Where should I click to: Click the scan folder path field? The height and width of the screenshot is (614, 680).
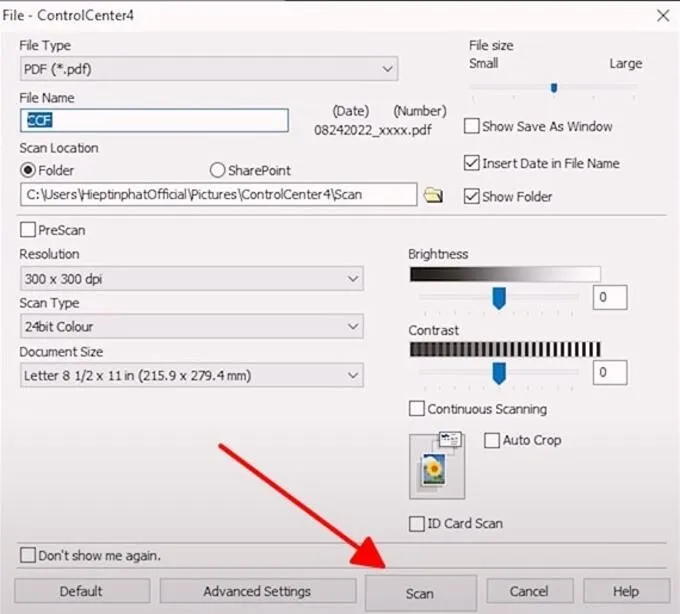[x=219, y=194]
